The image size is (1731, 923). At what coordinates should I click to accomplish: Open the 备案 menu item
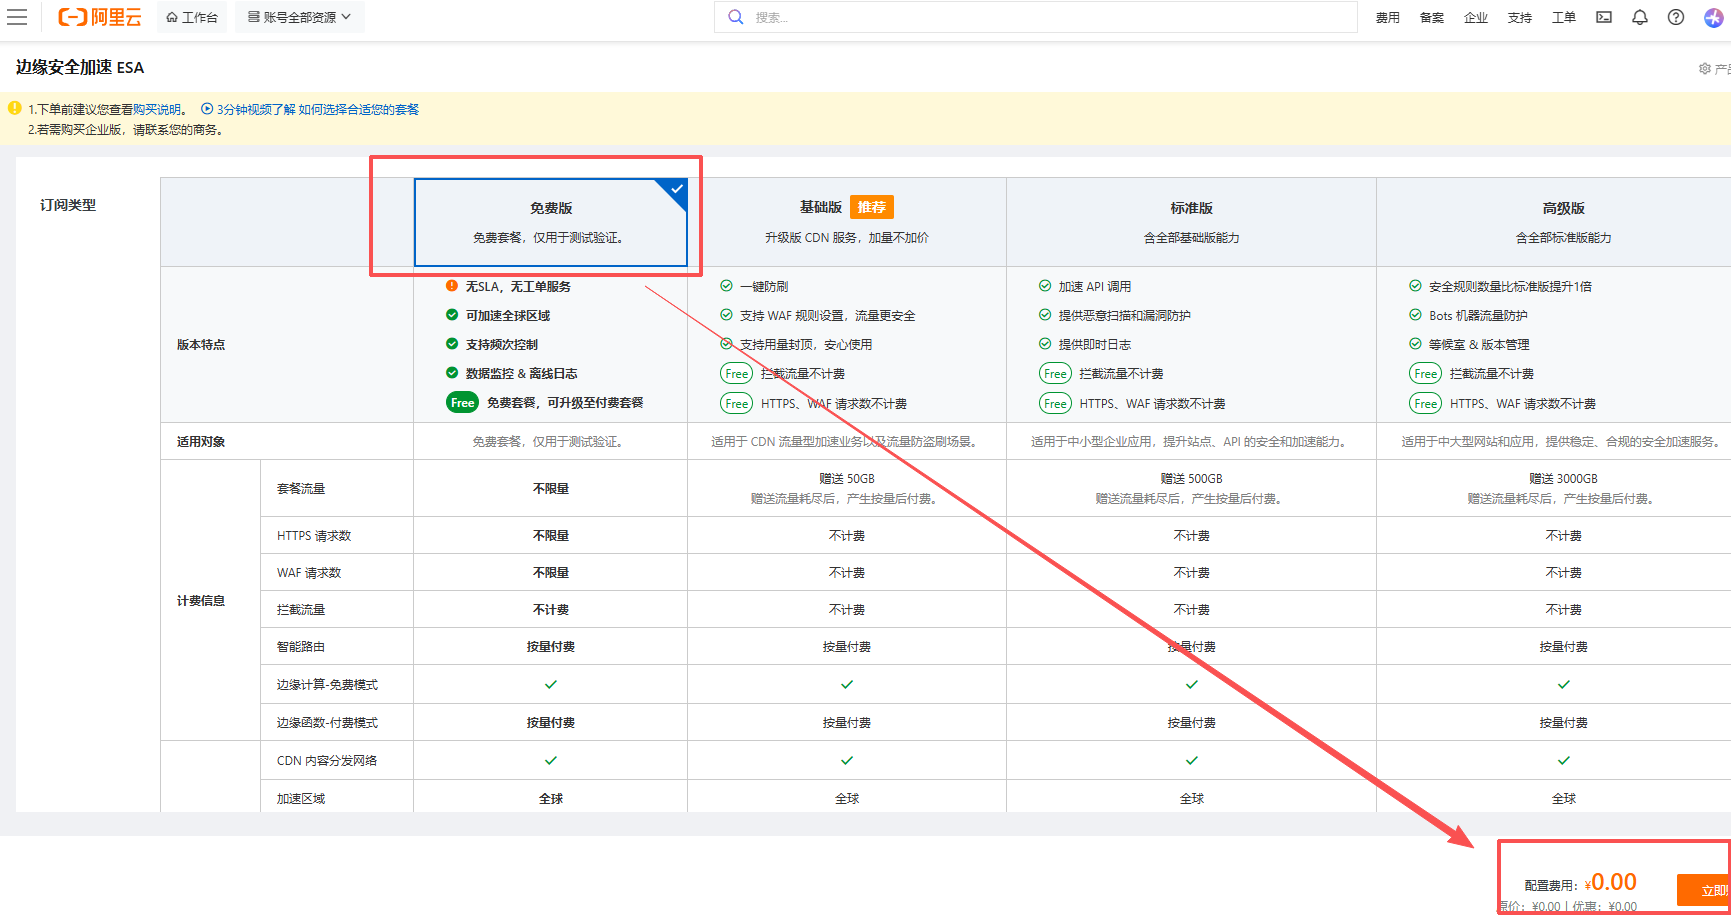click(x=1432, y=17)
